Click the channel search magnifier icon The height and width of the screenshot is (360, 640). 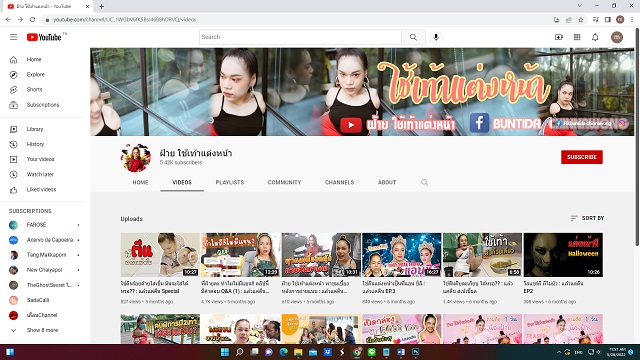point(424,182)
